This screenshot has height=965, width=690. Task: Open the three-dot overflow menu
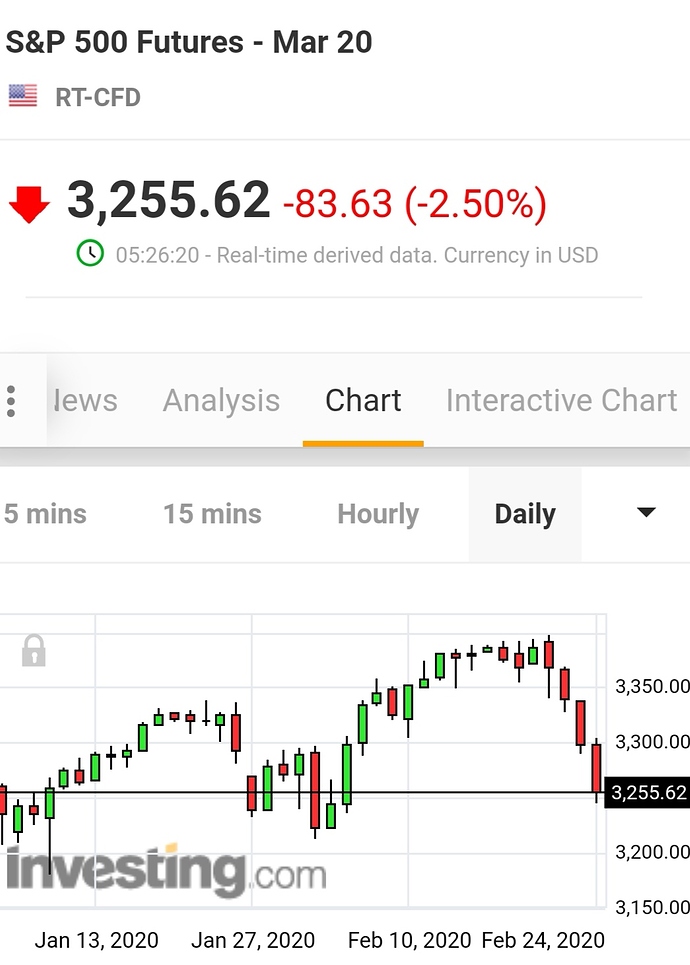[10, 401]
